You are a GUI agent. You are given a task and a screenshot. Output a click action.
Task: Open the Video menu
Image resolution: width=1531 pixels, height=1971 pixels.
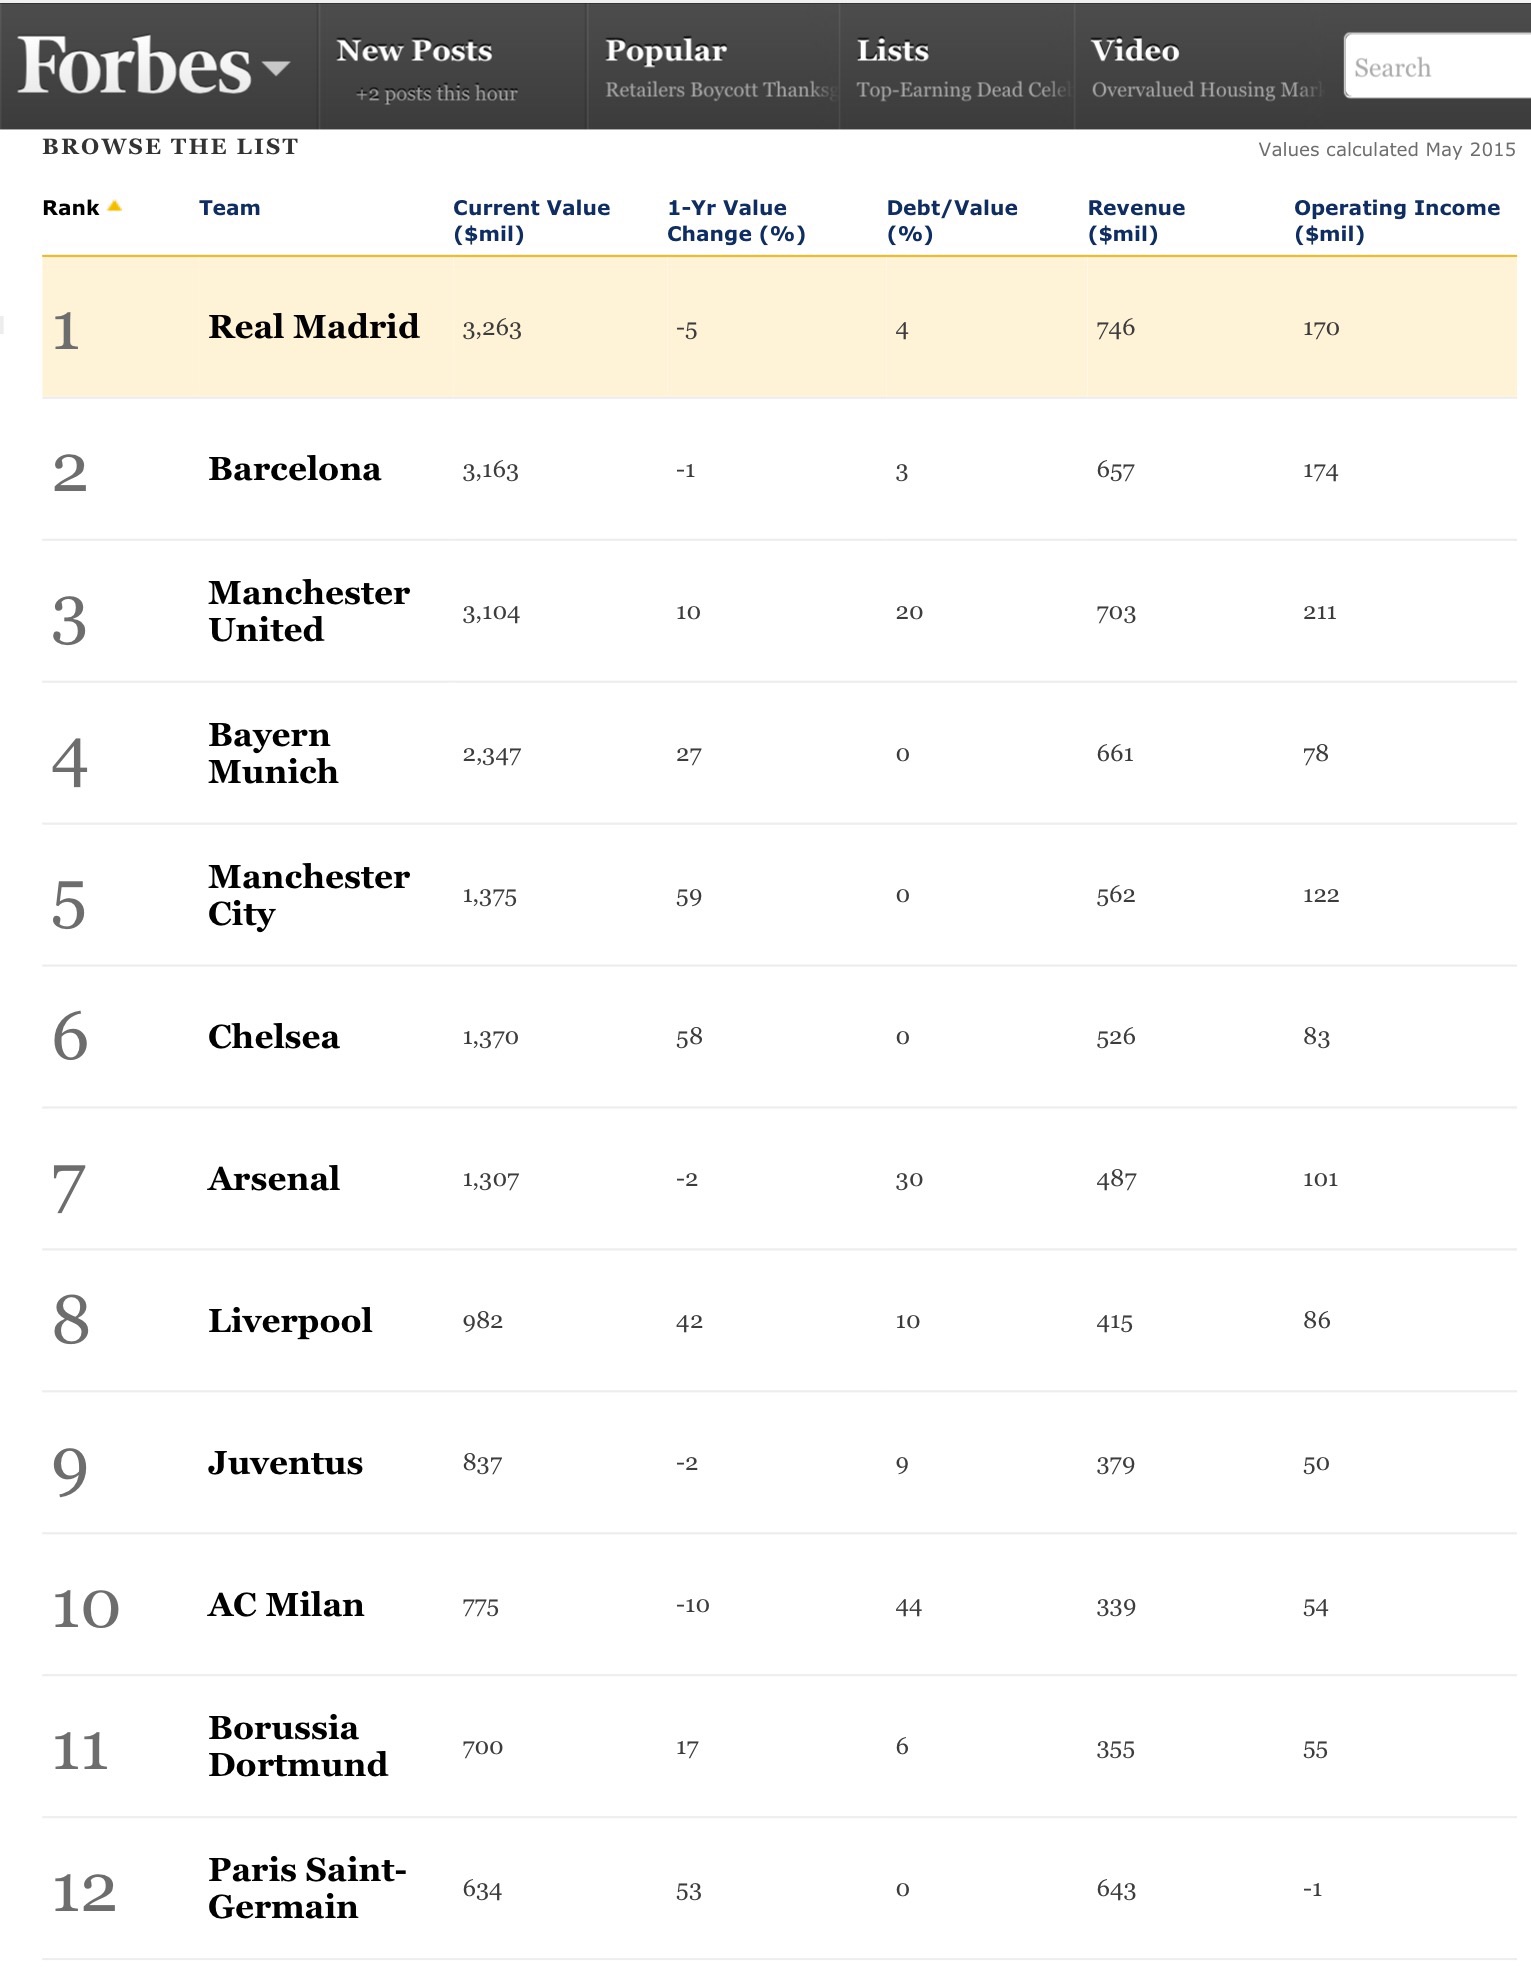1134,51
